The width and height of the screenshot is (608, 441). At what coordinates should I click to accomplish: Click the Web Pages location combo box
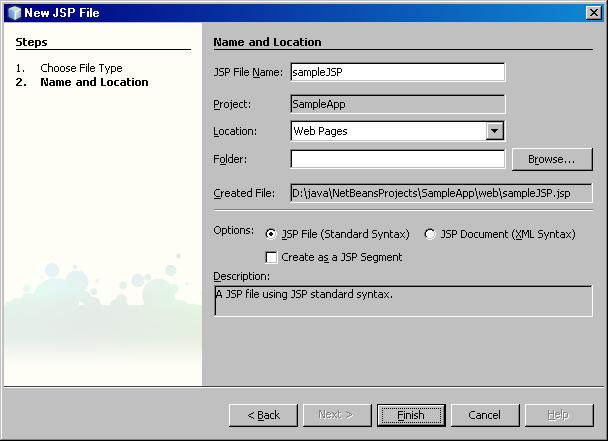coord(397,131)
